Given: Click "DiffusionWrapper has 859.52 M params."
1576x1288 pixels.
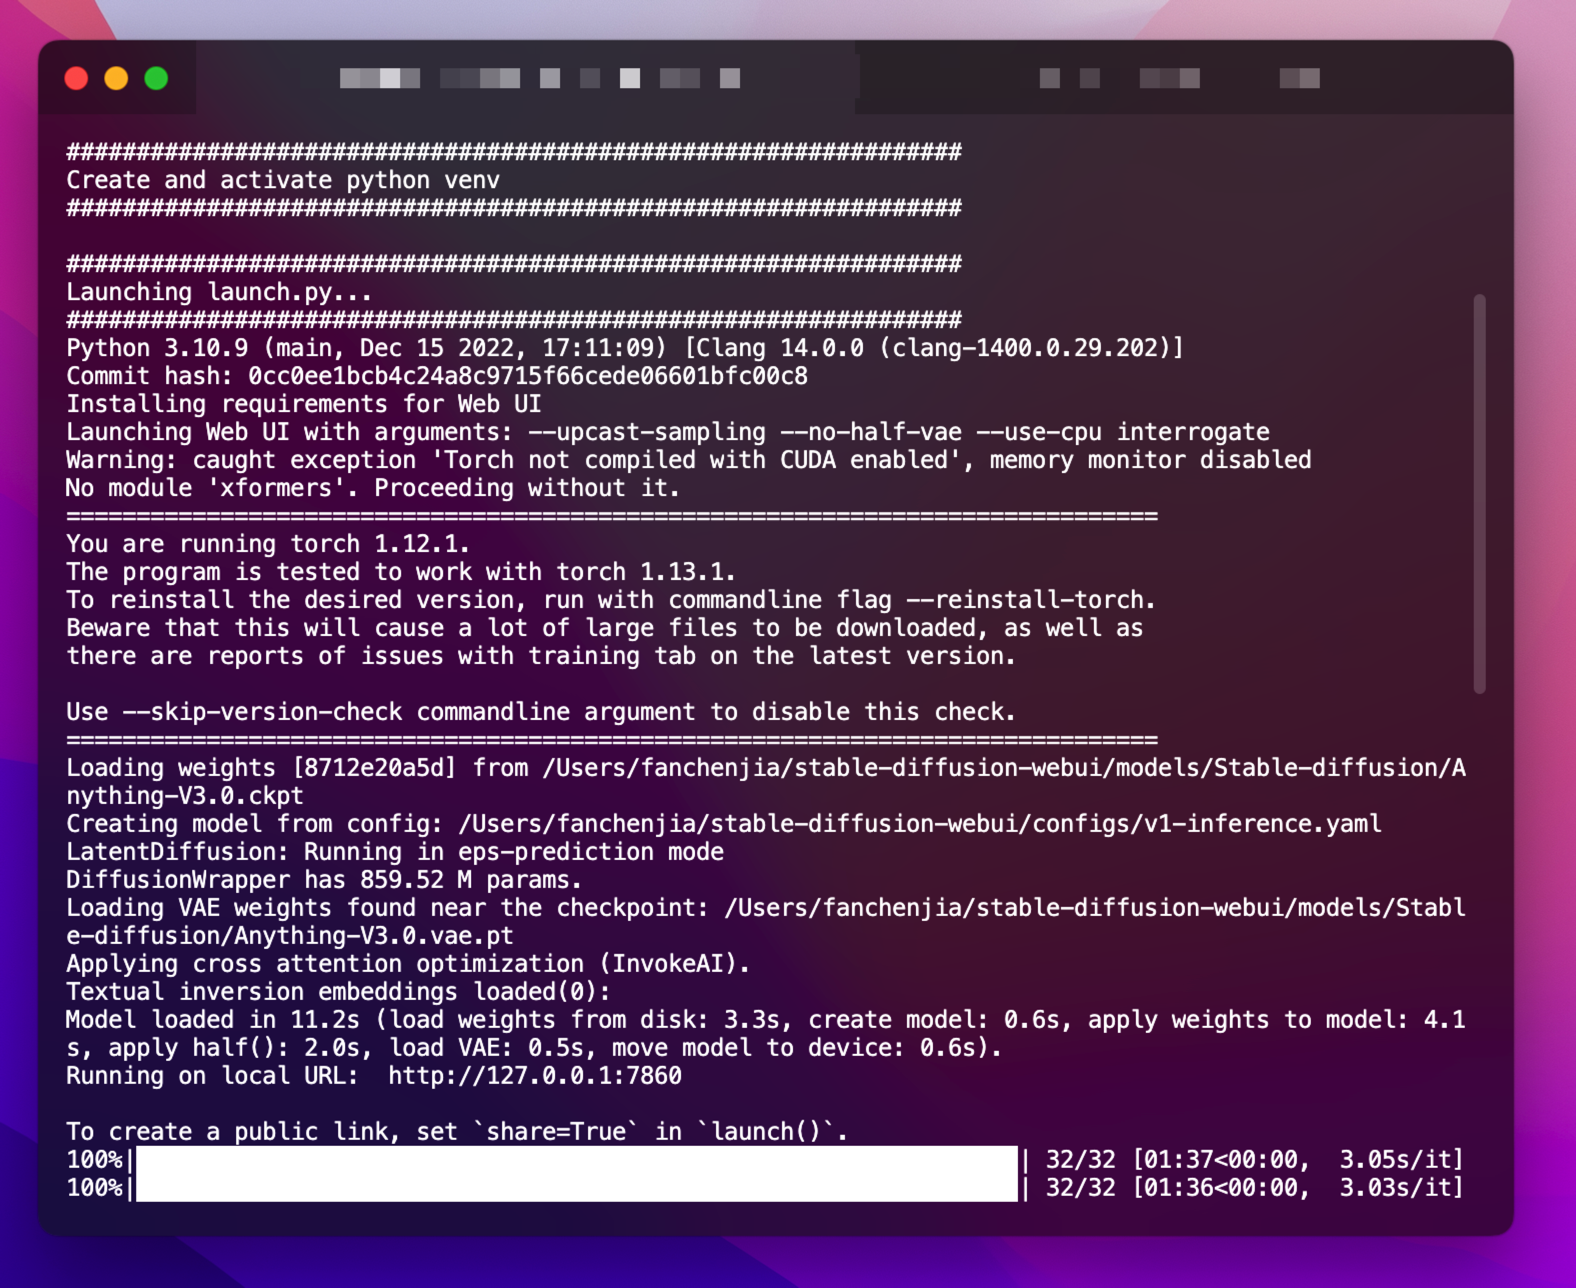Looking at the screenshot, I should click(x=324, y=880).
